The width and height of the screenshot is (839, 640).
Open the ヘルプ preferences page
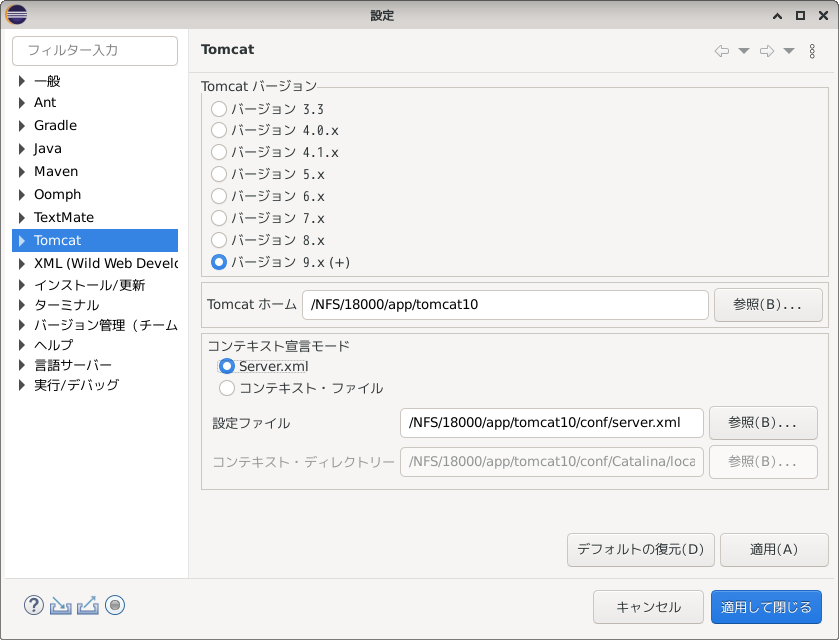[54, 345]
